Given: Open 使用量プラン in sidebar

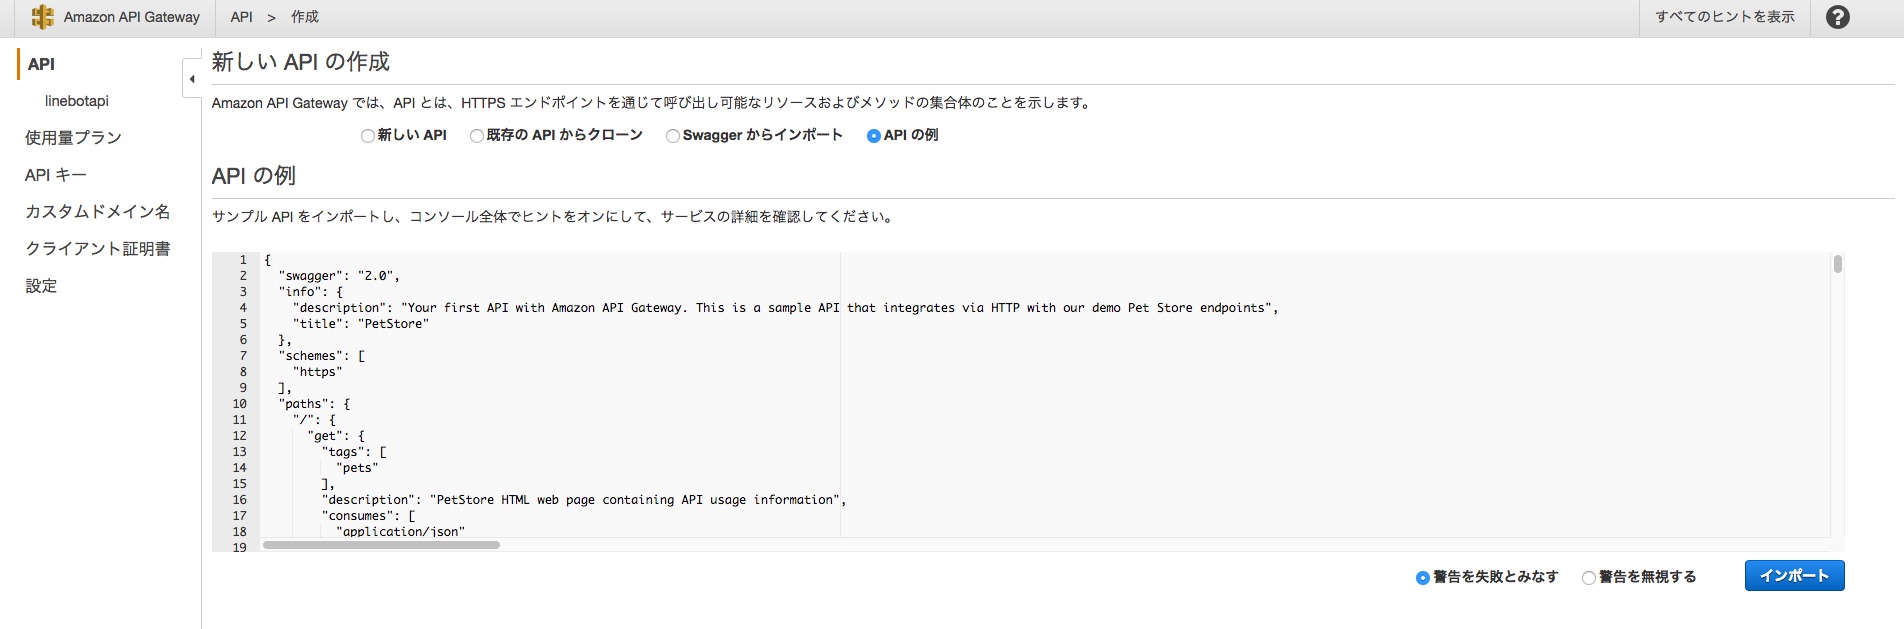Looking at the screenshot, I should (x=73, y=138).
